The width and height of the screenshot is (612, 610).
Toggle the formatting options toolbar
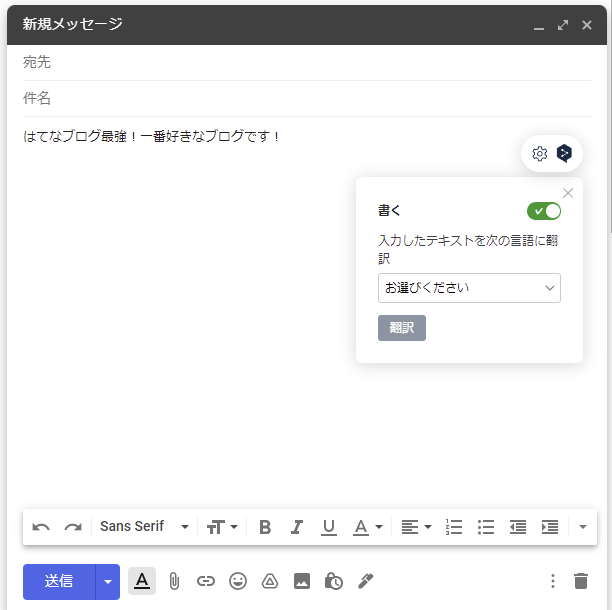coord(142,581)
